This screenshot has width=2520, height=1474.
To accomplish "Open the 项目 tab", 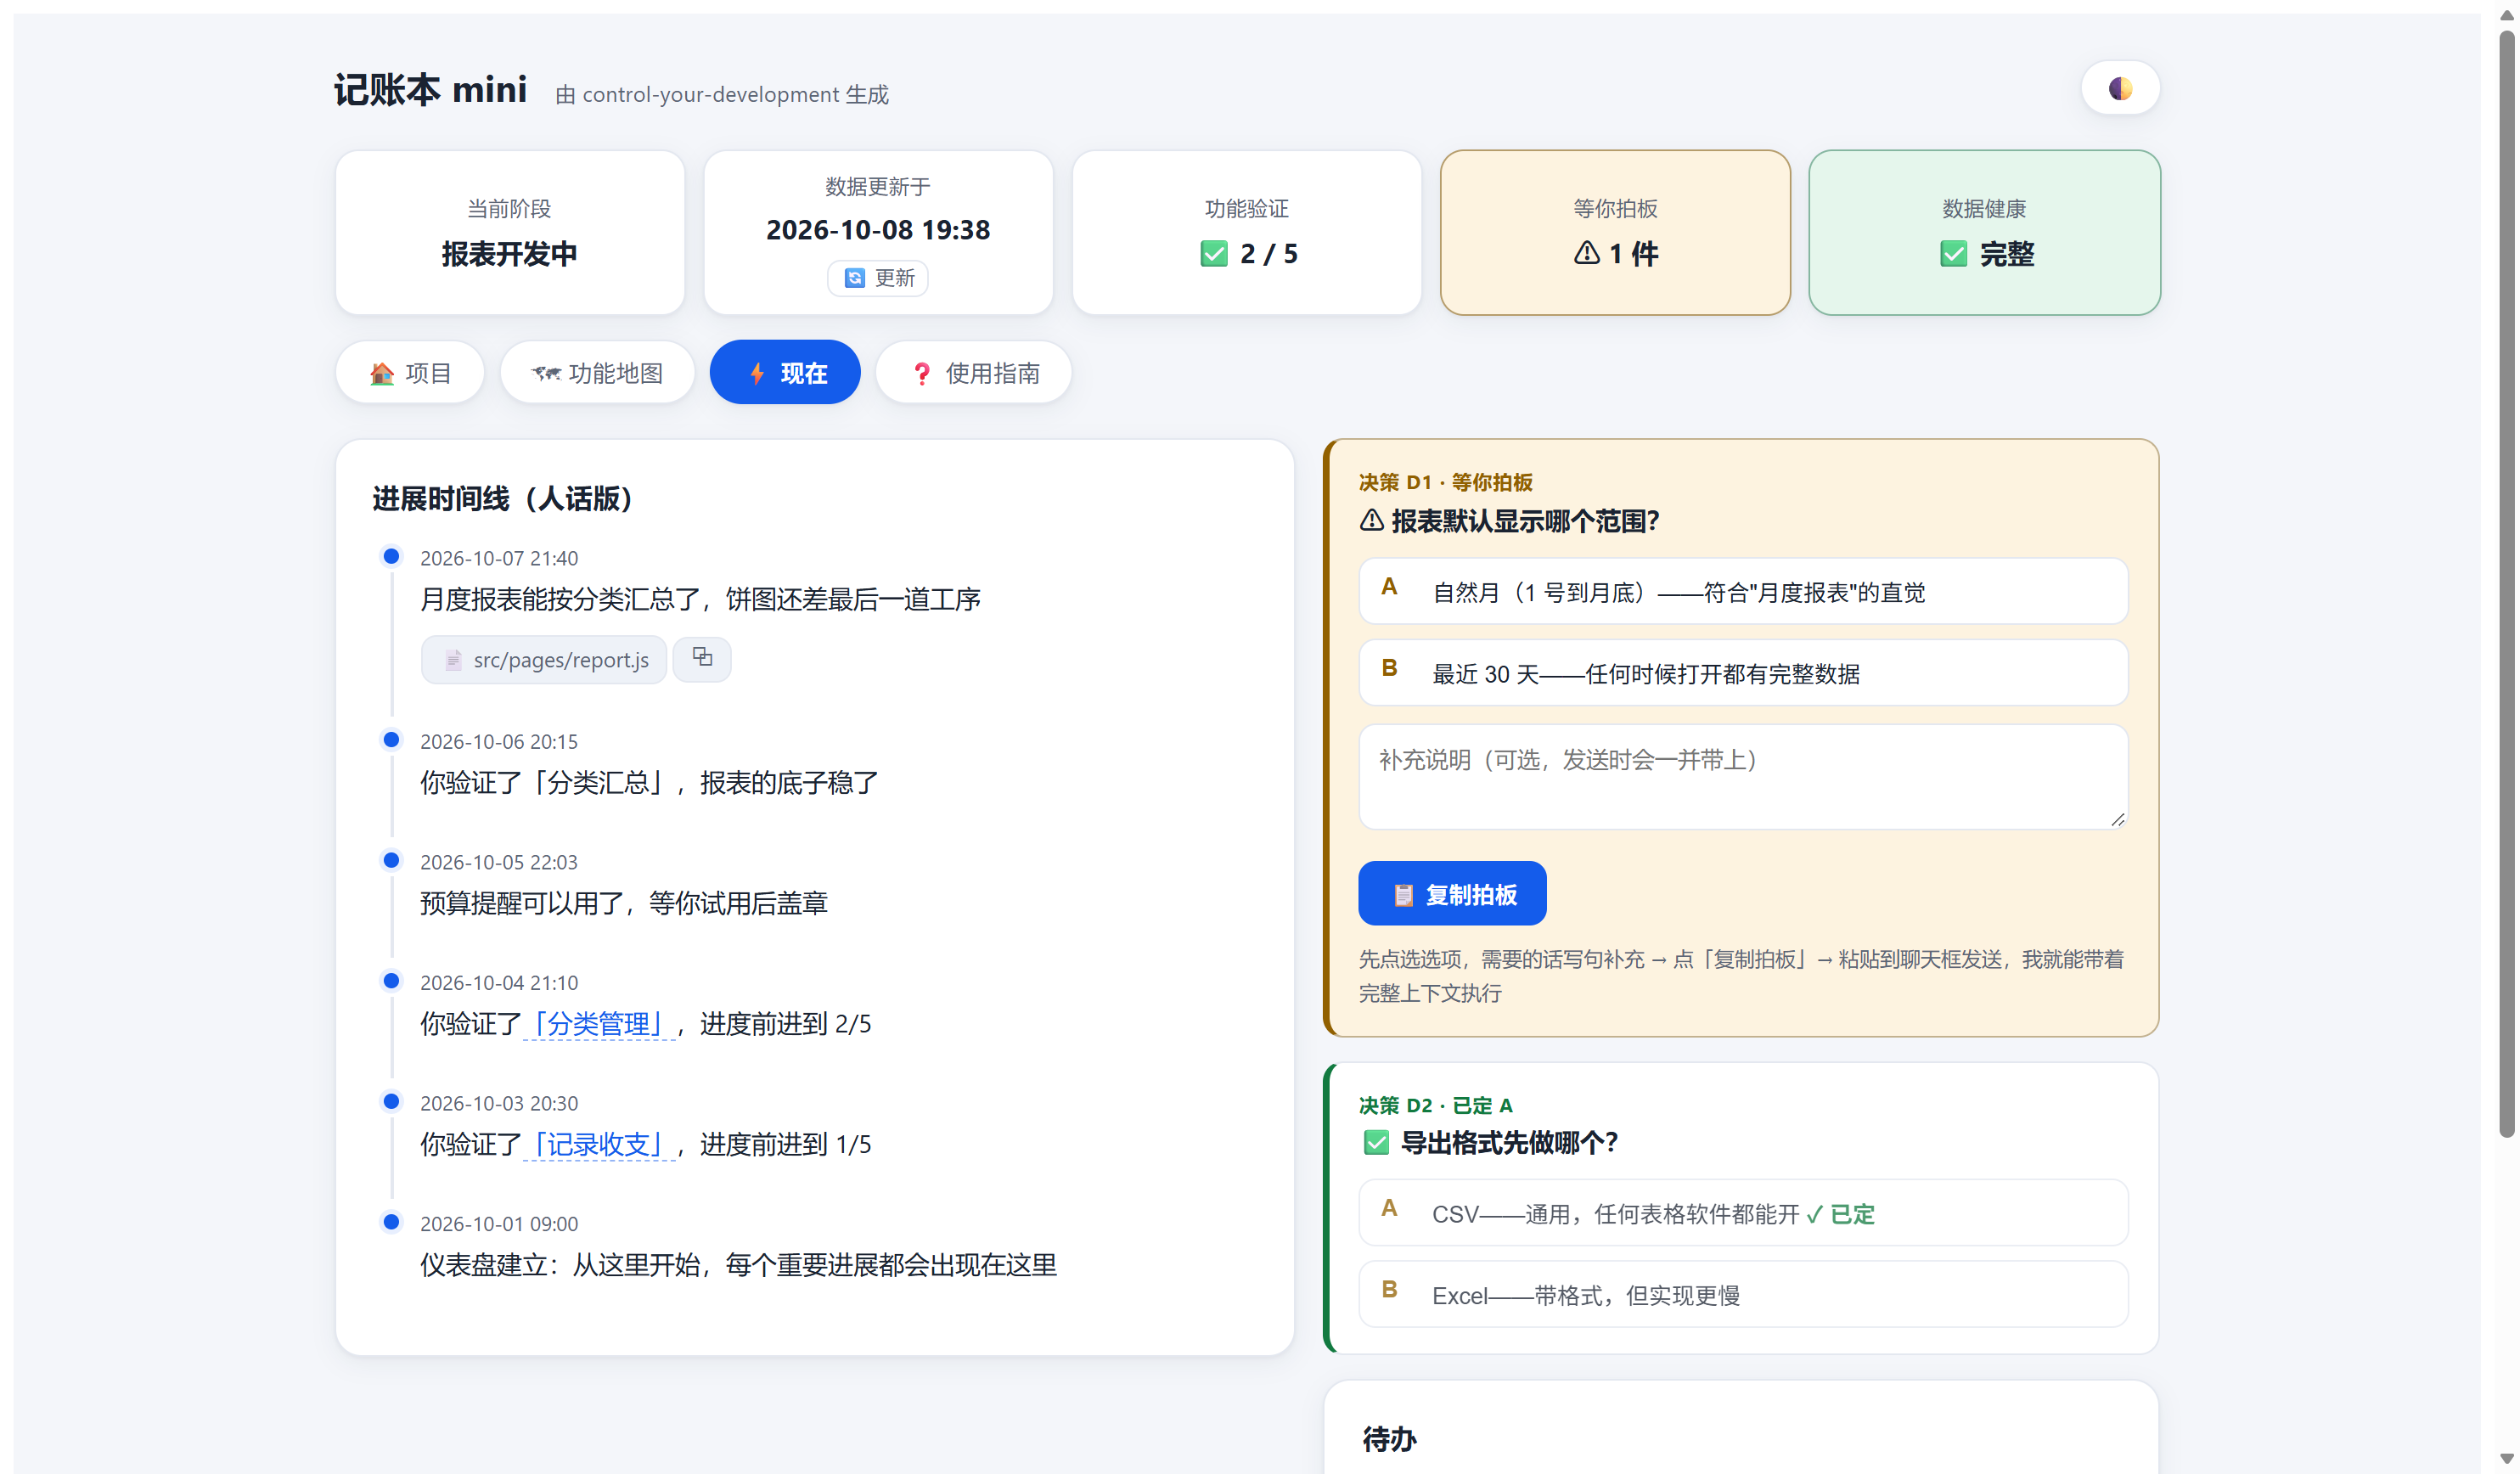I will pyautogui.click(x=410, y=373).
